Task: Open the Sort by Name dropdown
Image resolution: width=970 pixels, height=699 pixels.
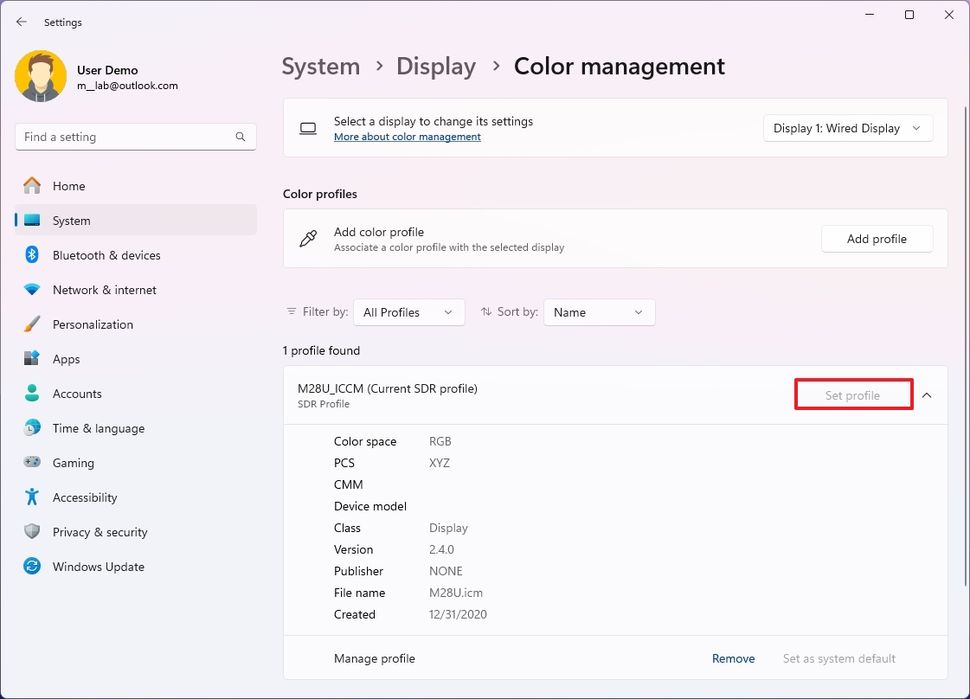Action: coord(598,312)
